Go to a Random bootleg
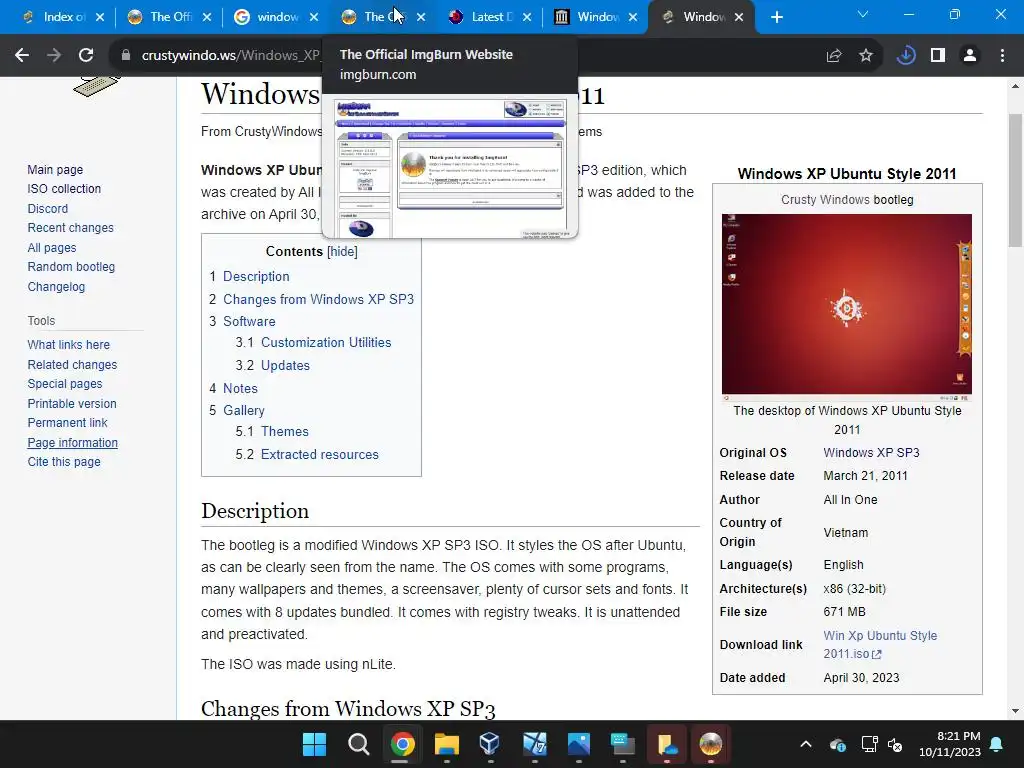 71,266
